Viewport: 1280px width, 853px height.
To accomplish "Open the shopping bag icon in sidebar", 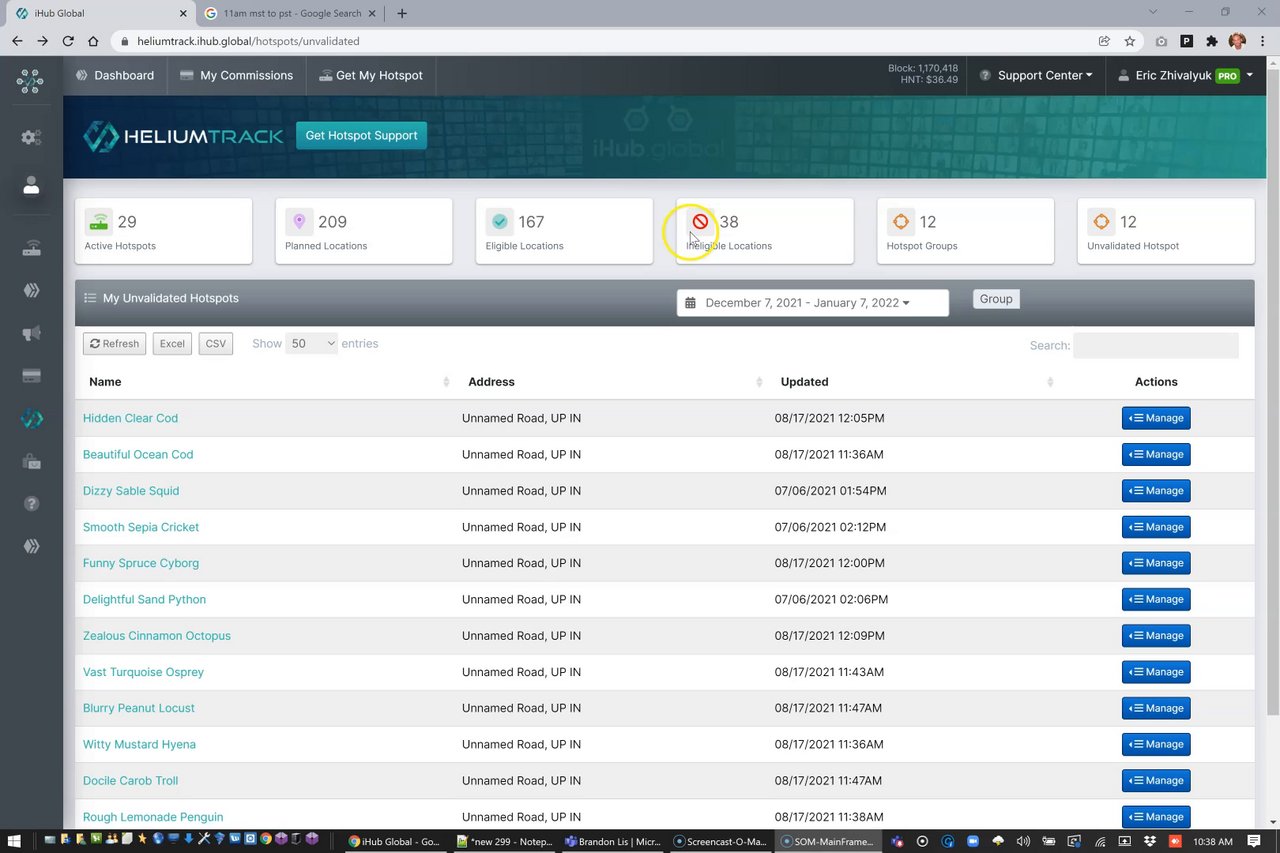I will coord(31,461).
